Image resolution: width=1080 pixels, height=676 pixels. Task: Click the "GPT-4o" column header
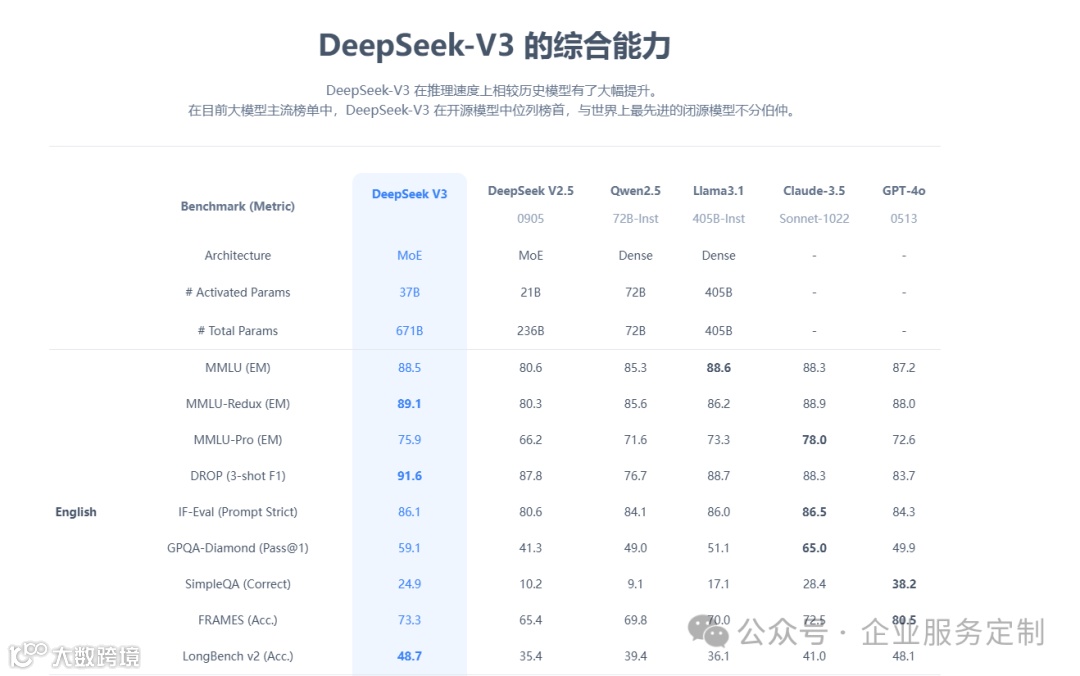[904, 191]
